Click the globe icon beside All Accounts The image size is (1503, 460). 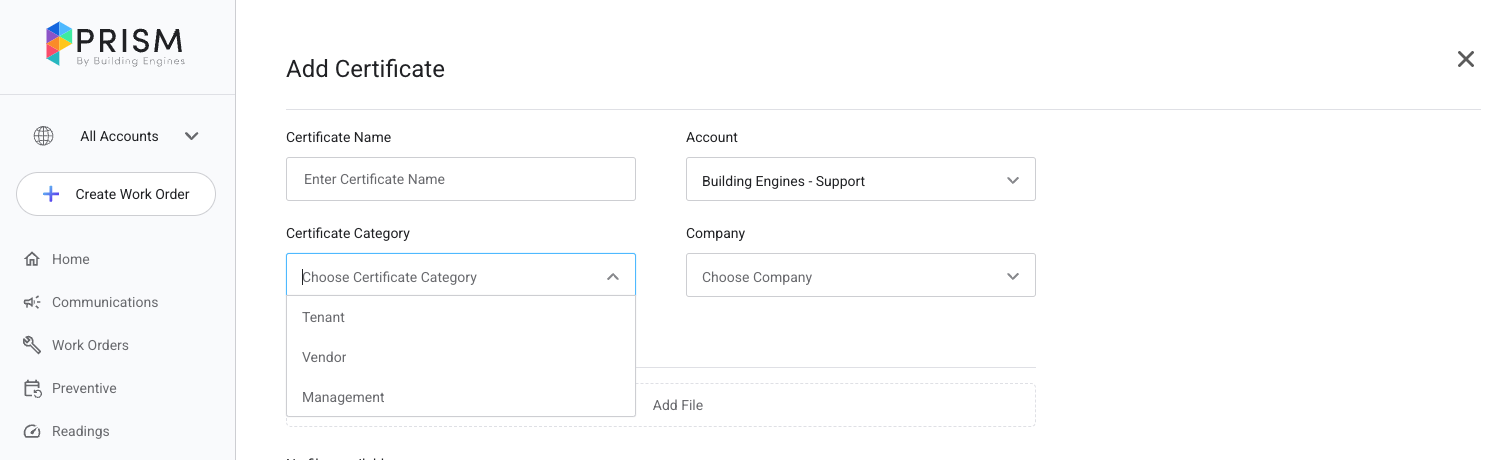pyautogui.click(x=43, y=136)
